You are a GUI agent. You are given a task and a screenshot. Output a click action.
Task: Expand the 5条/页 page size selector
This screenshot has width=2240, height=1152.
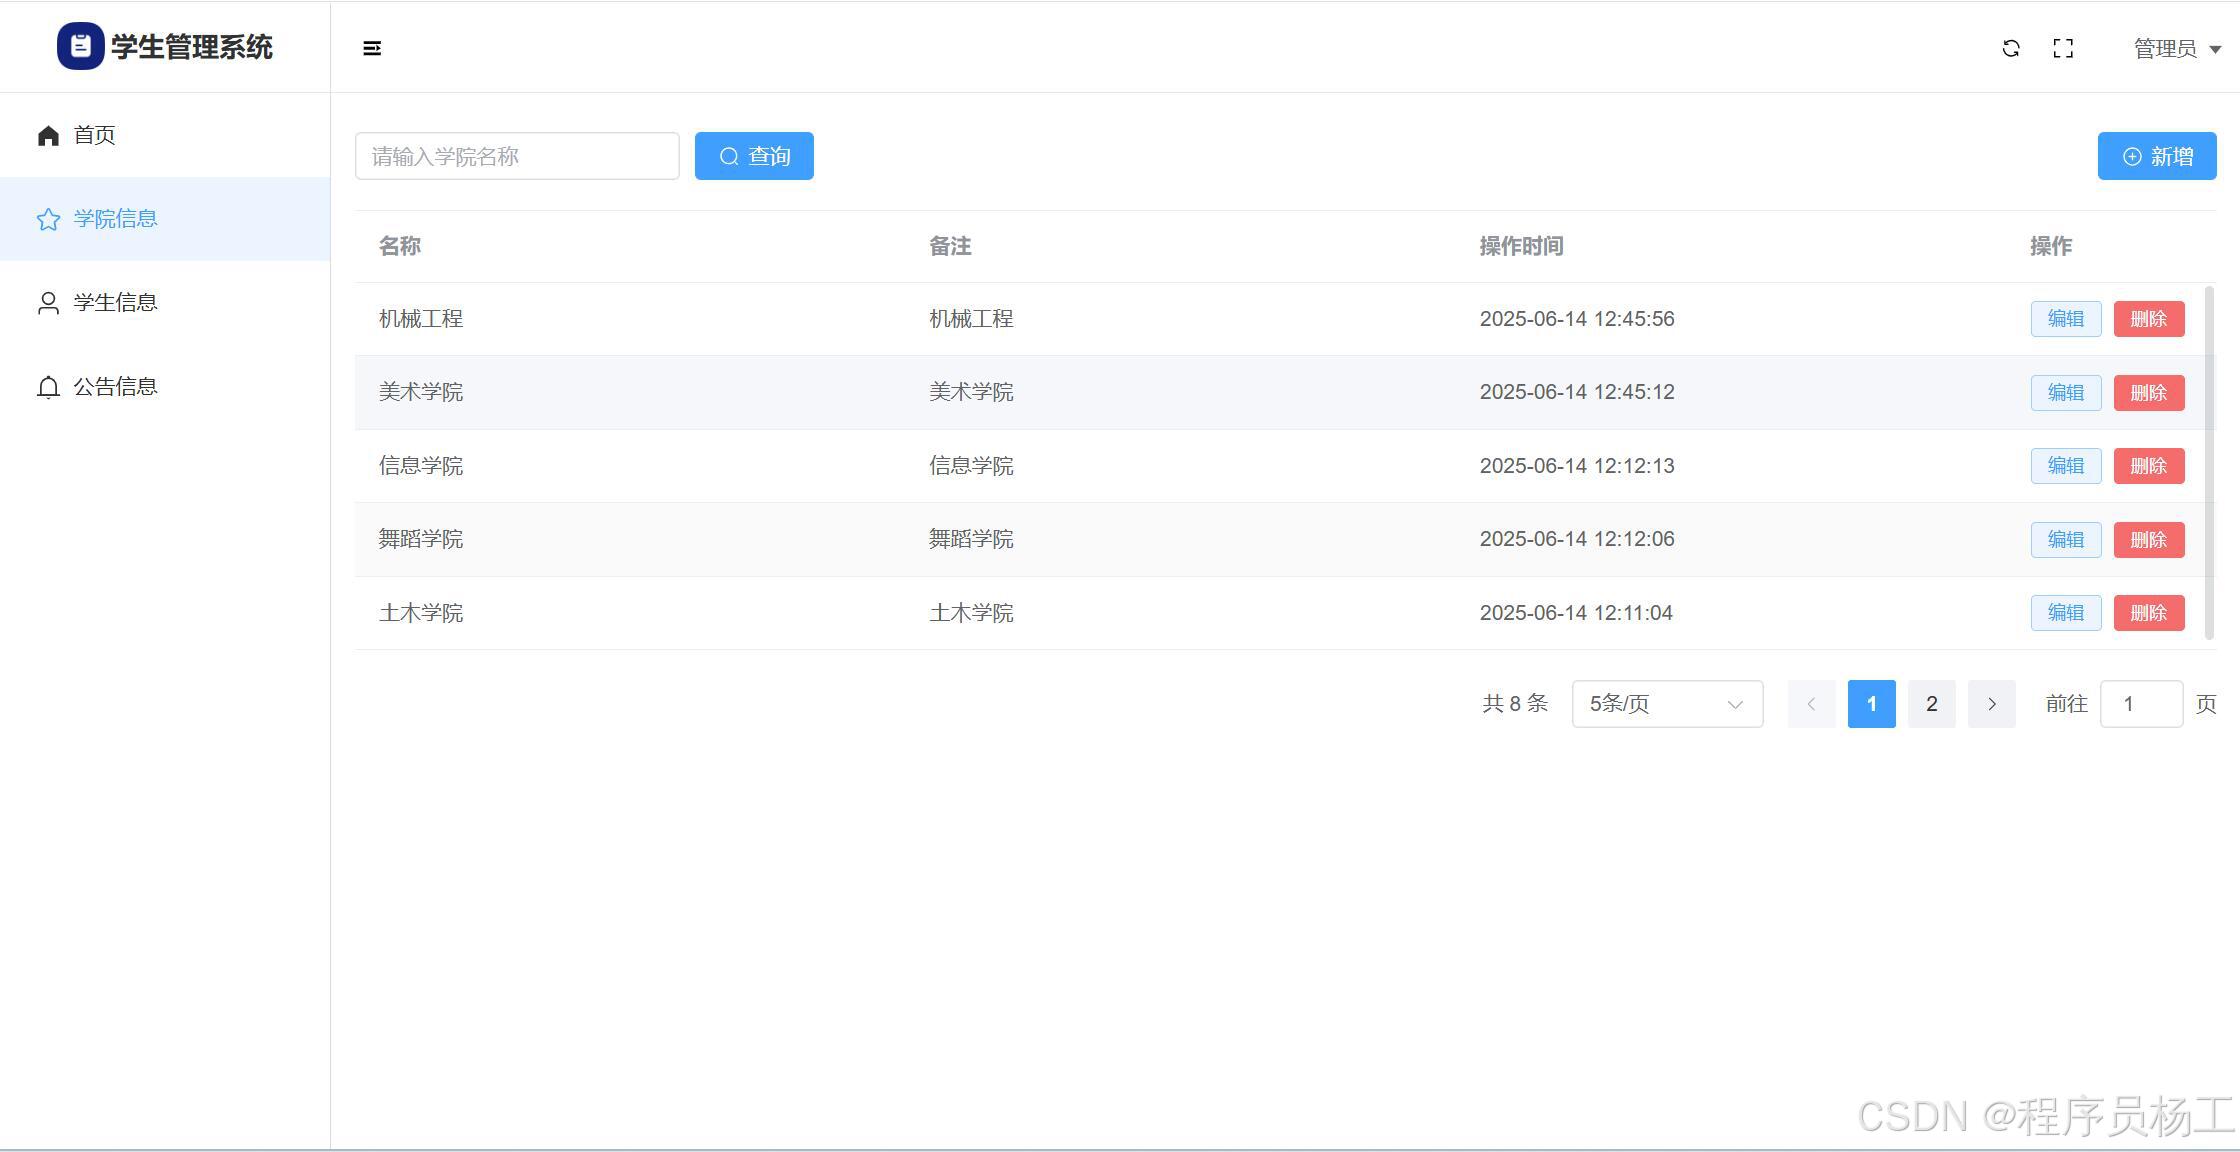(1667, 704)
